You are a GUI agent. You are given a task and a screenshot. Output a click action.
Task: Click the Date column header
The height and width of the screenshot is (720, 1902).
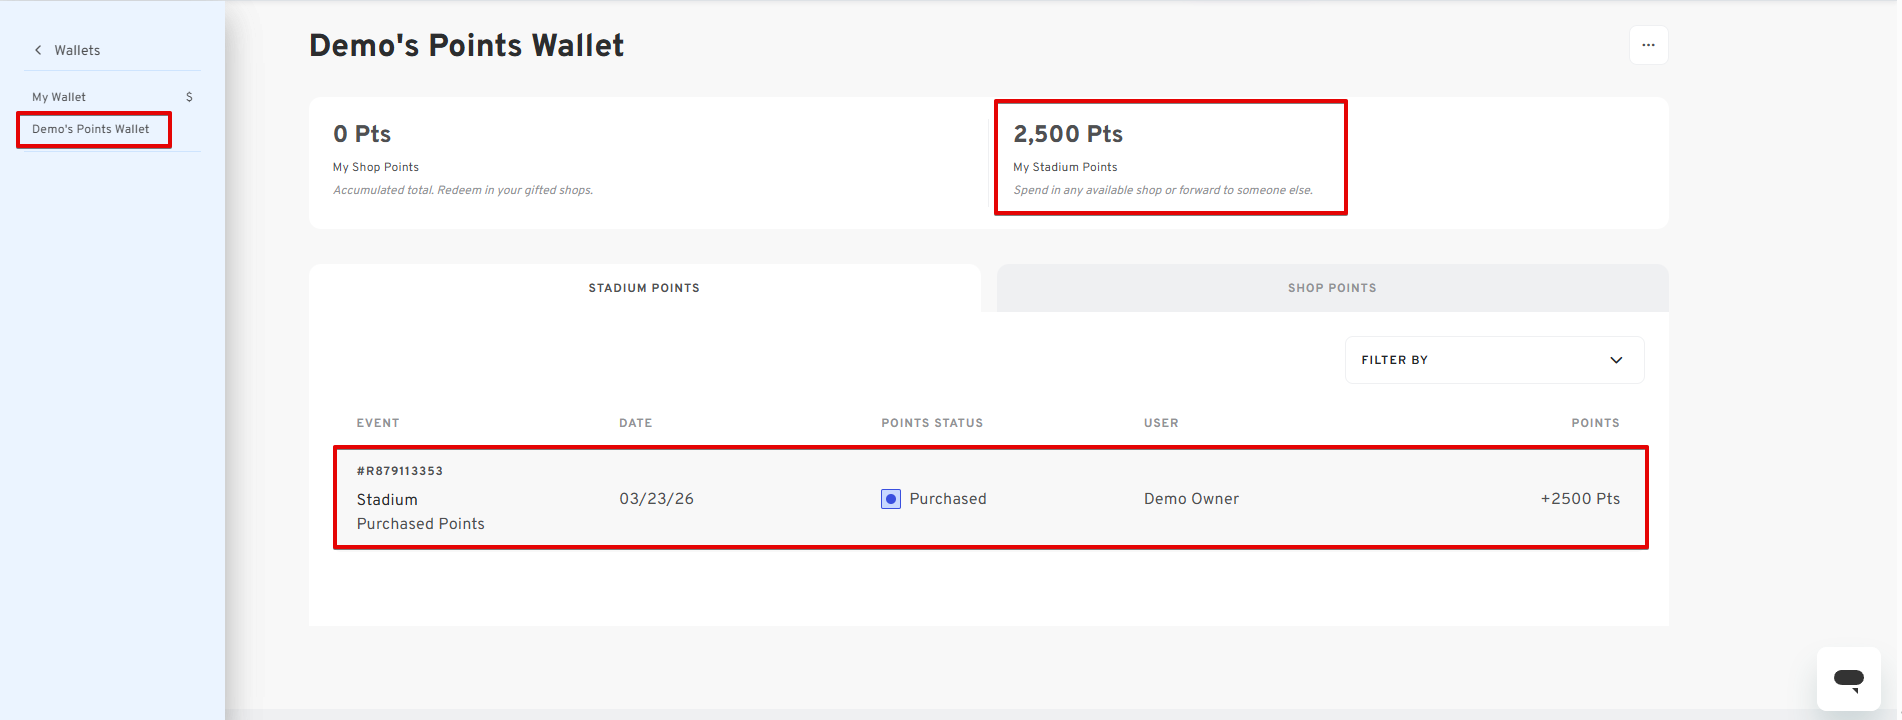tap(635, 423)
